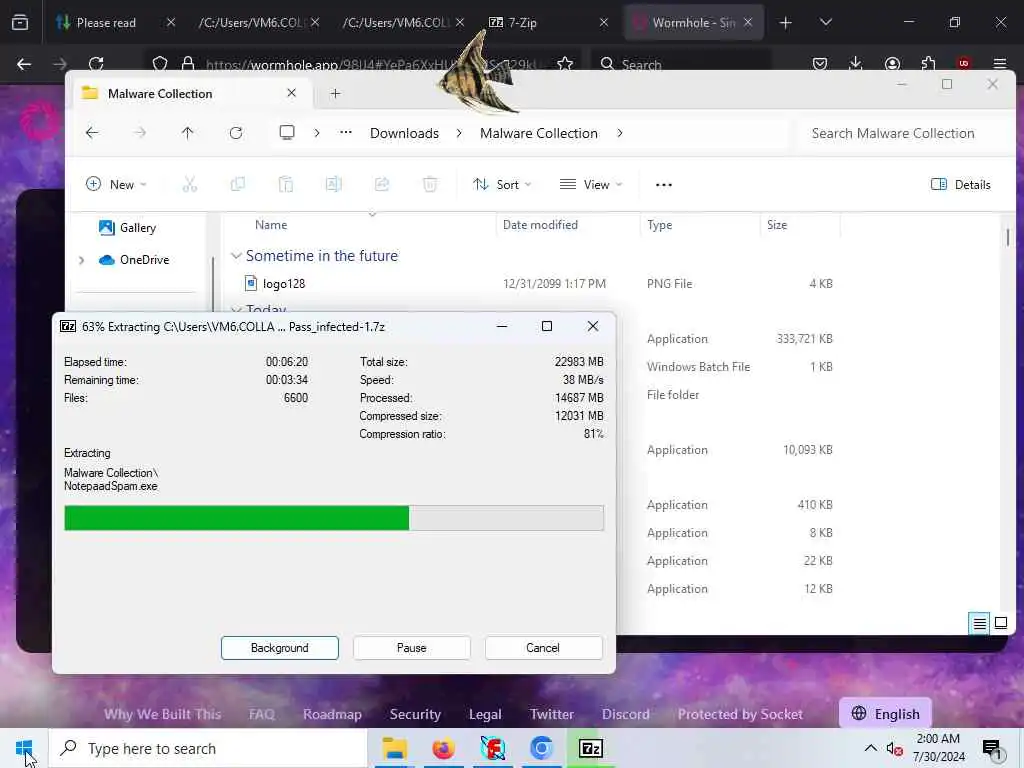The image size is (1024, 768).
Task: Open Firefox Downloads panel
Action: [x=856, y=63]
